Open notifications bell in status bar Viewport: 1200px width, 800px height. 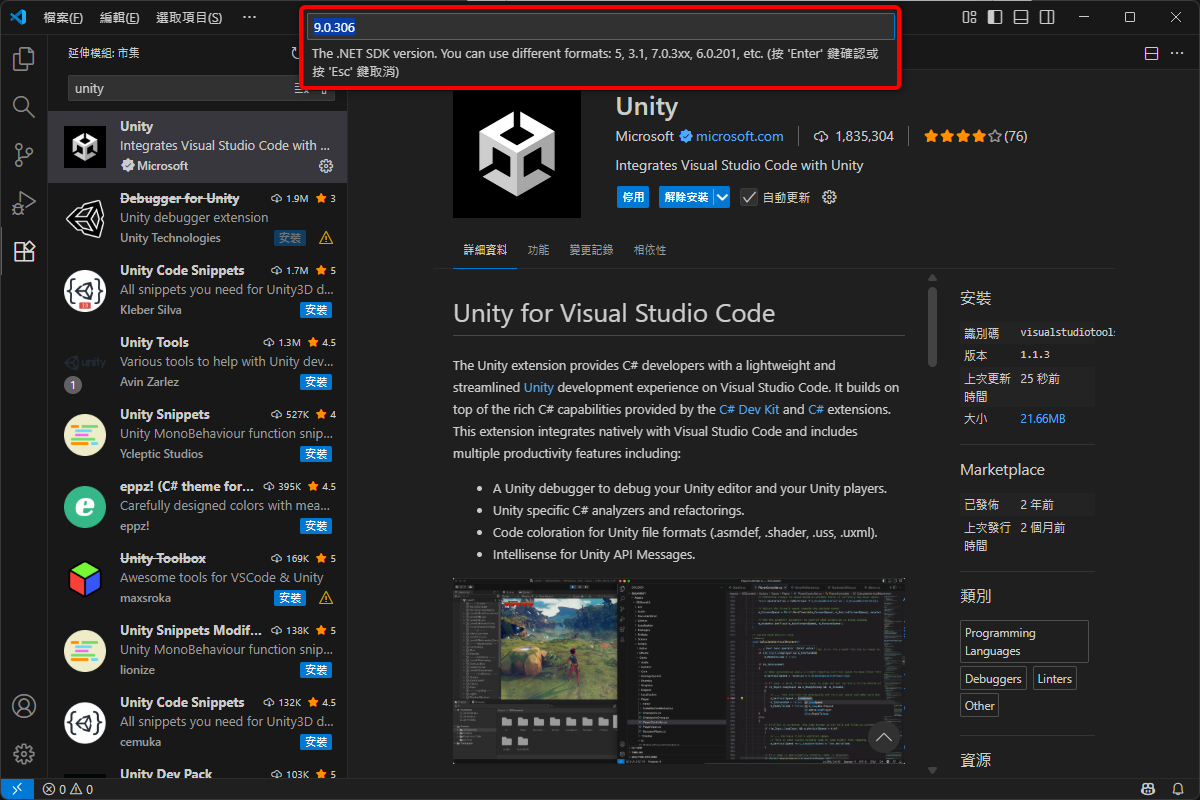click(x=1179, y=790)
